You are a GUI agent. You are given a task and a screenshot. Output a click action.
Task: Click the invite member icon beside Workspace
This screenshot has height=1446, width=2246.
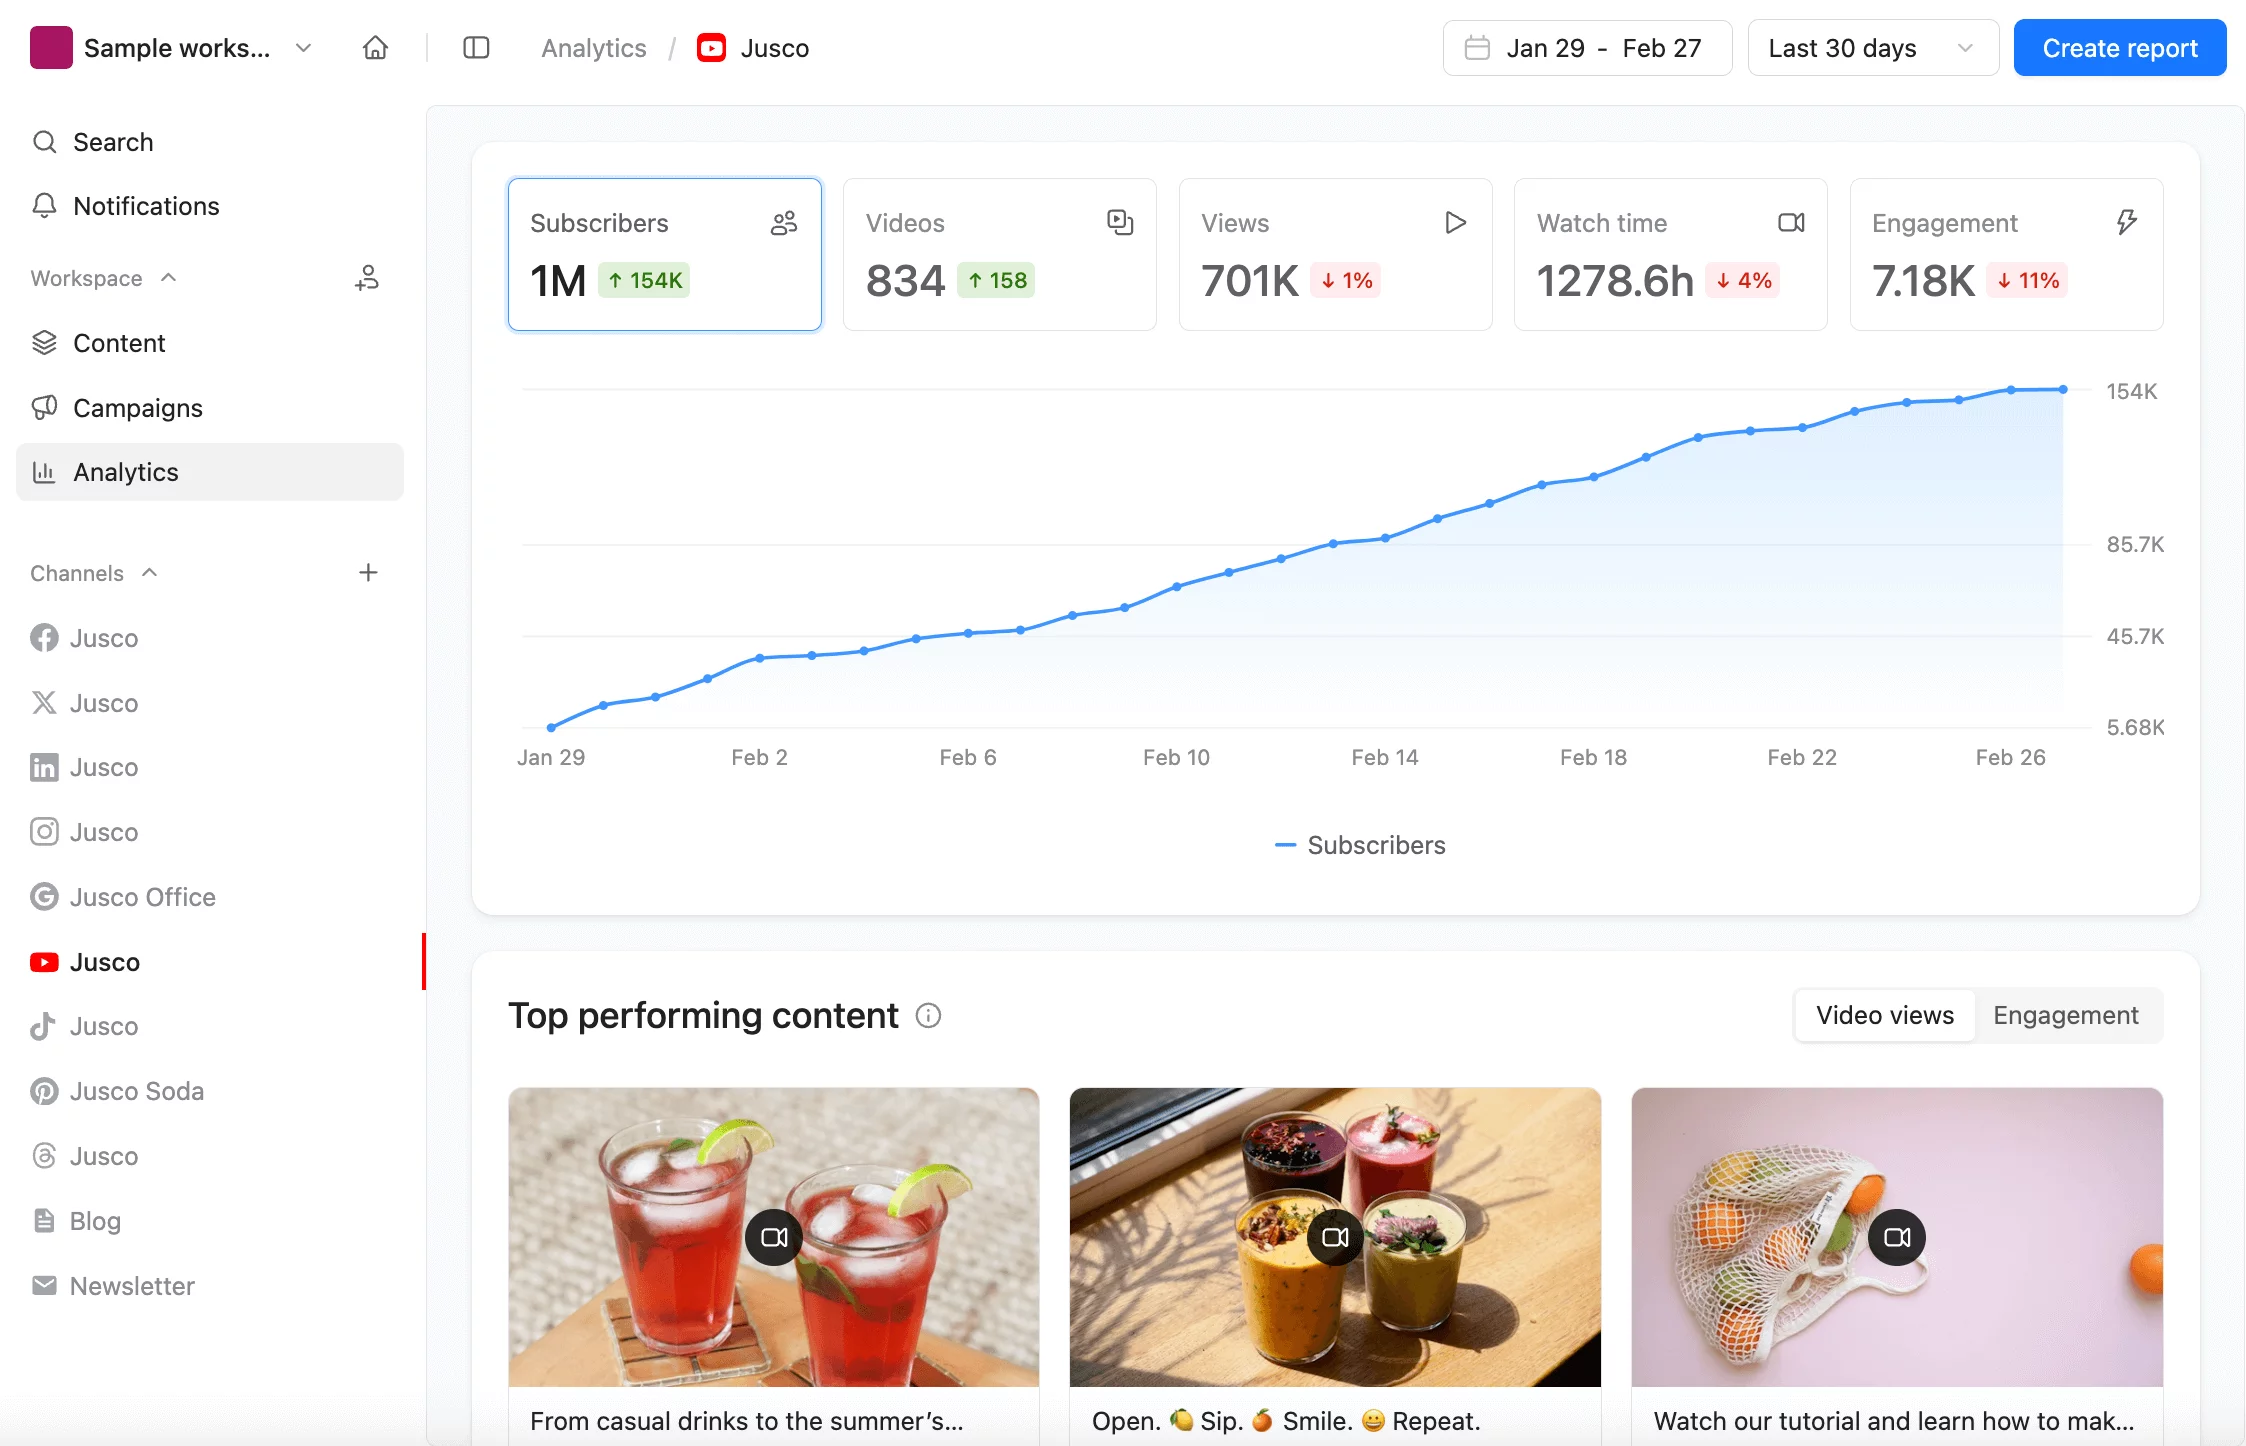[367, 278]
